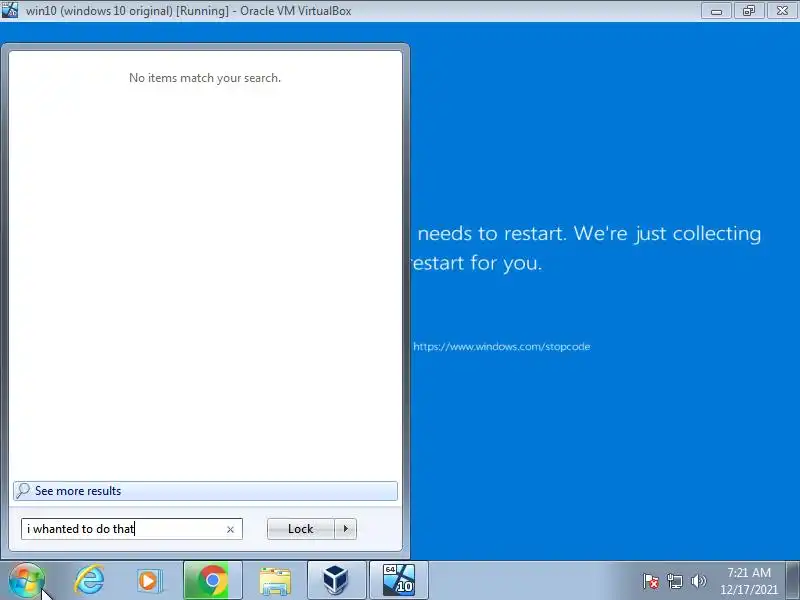This screenshot has width=800, height=600.
Task: Minimize the VirtualBox VM window
Action: click(716, 11)
